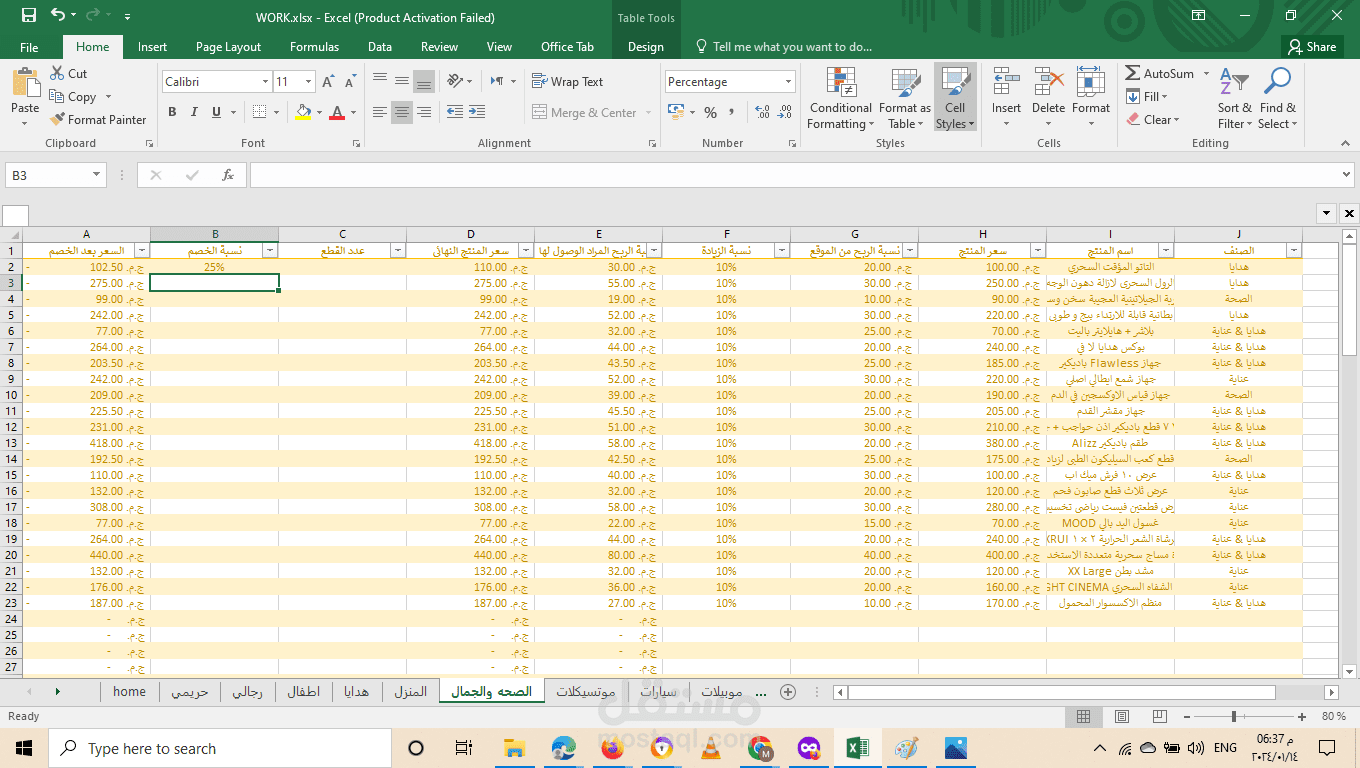
Task: Apply Percent Style number format
Action: click(x=710, y=112)
